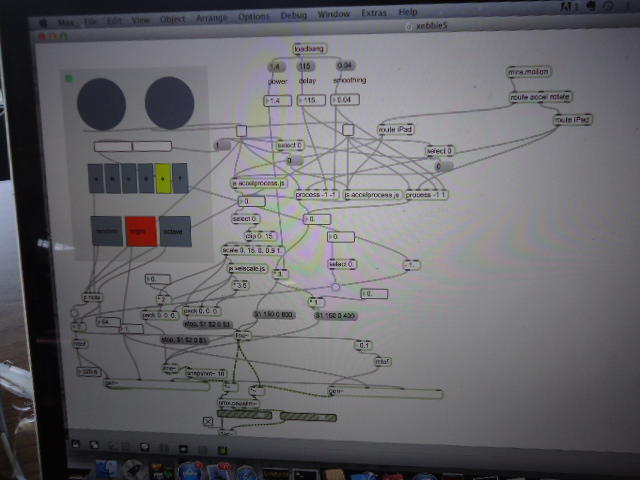Click the 115 number box under delay
Viewport: 640px width, 480px height.
pyautogui.click(x=311, y=100)
